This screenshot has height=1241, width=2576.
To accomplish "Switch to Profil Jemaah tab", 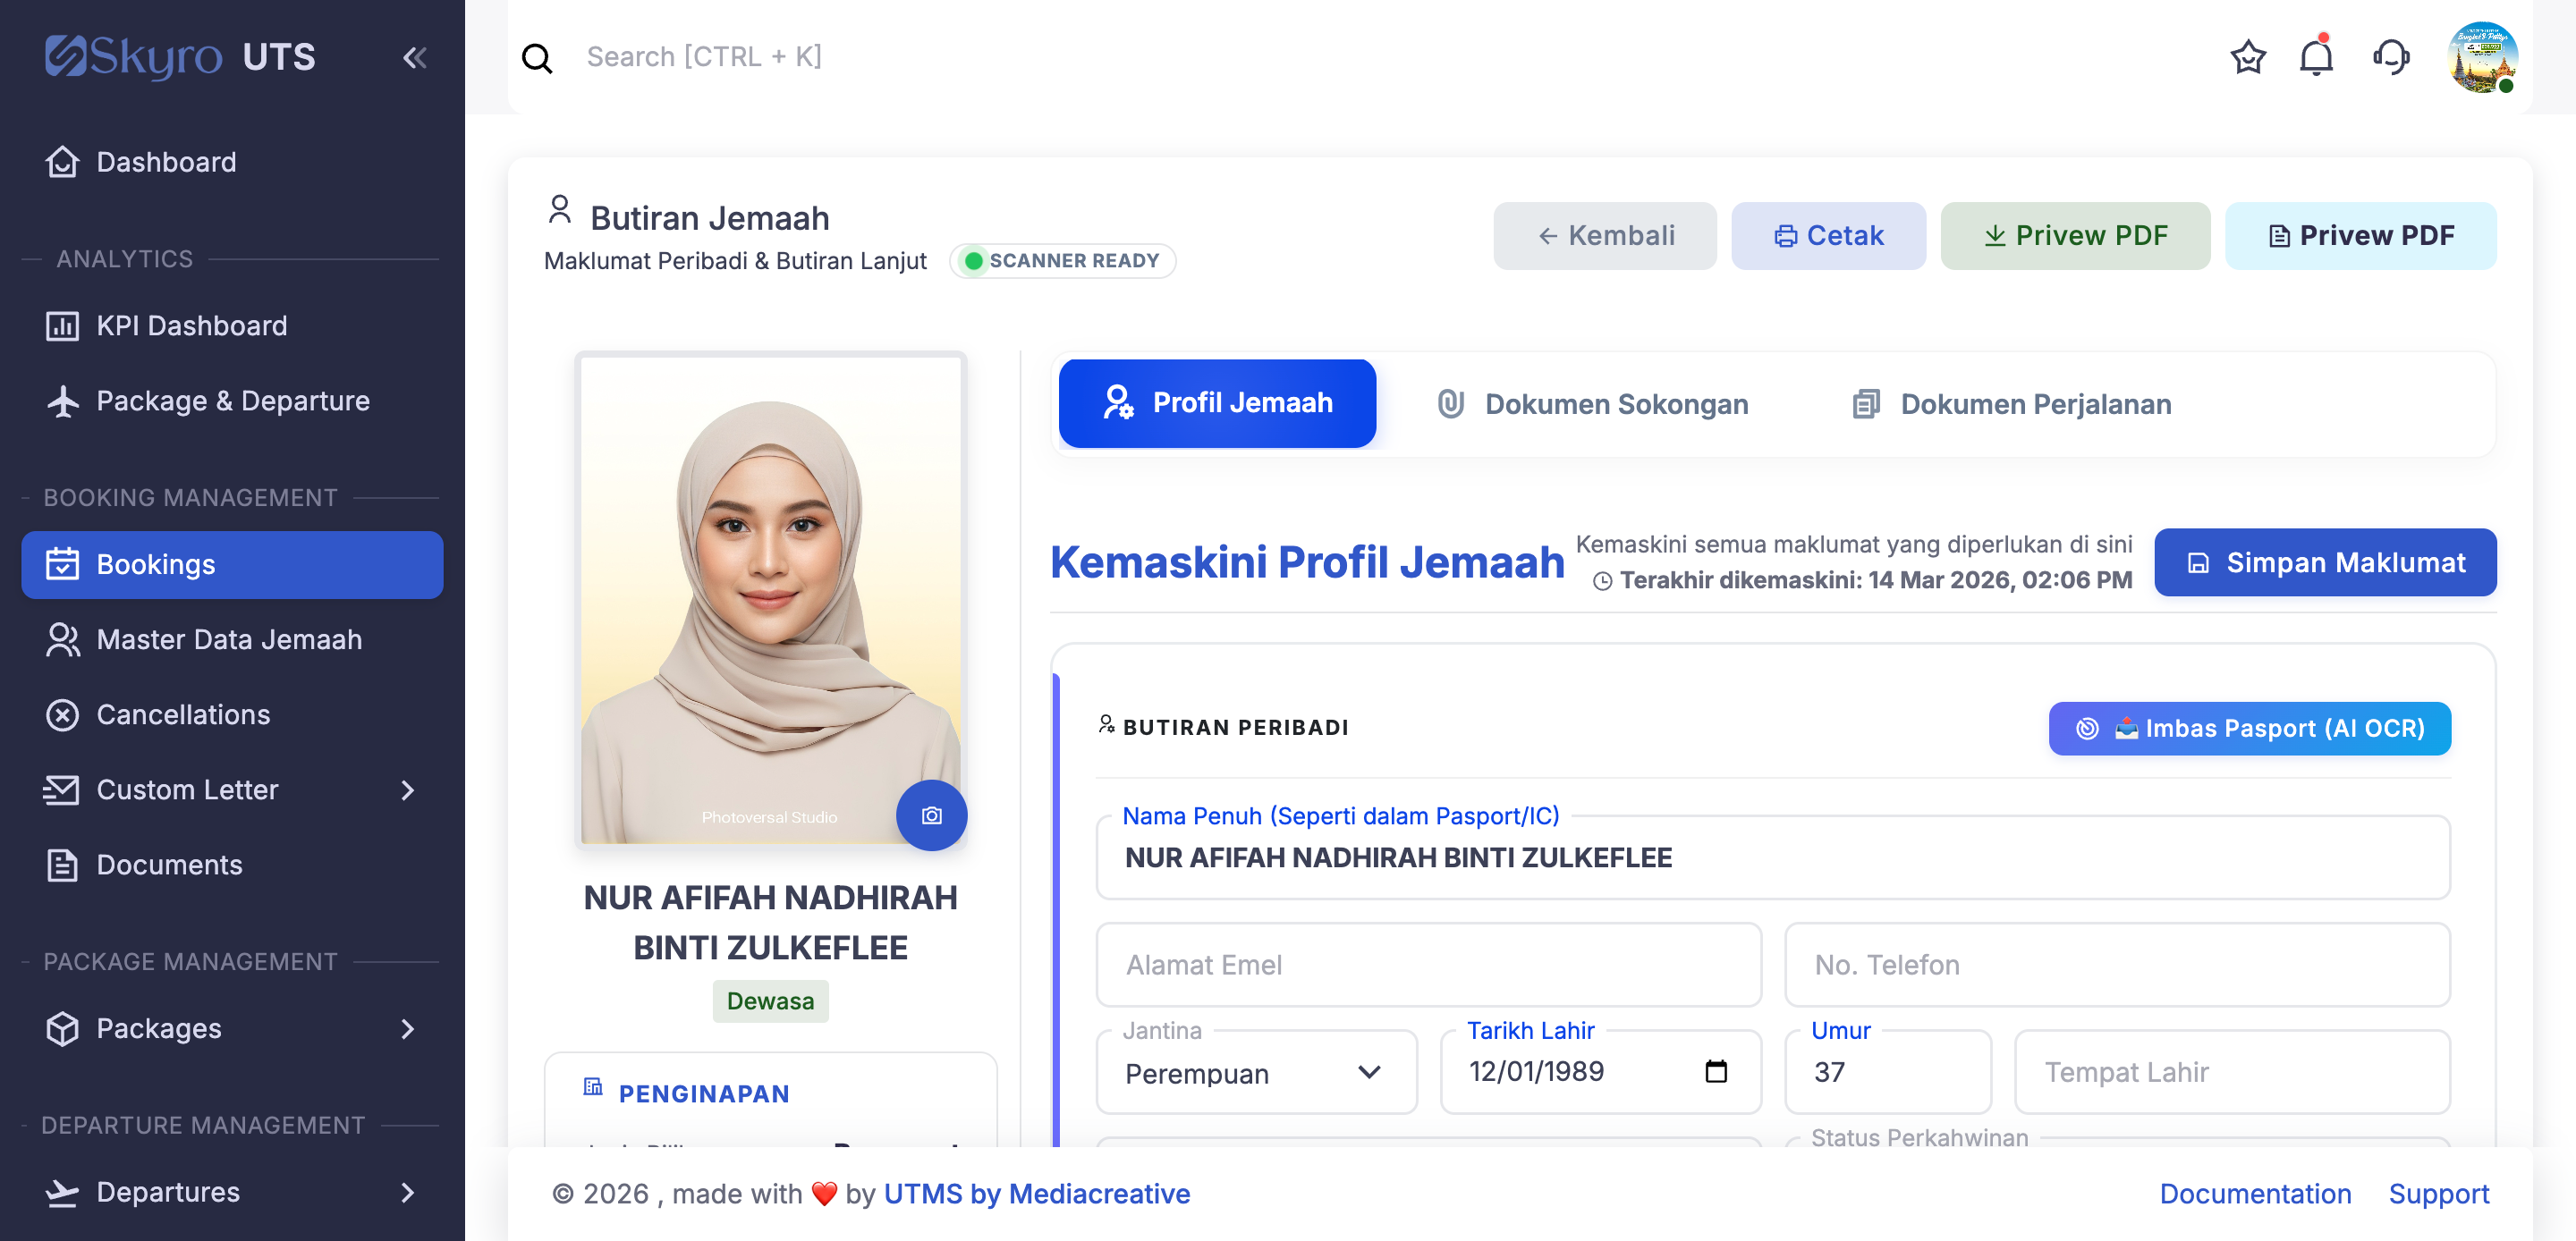I will 1217,403.
